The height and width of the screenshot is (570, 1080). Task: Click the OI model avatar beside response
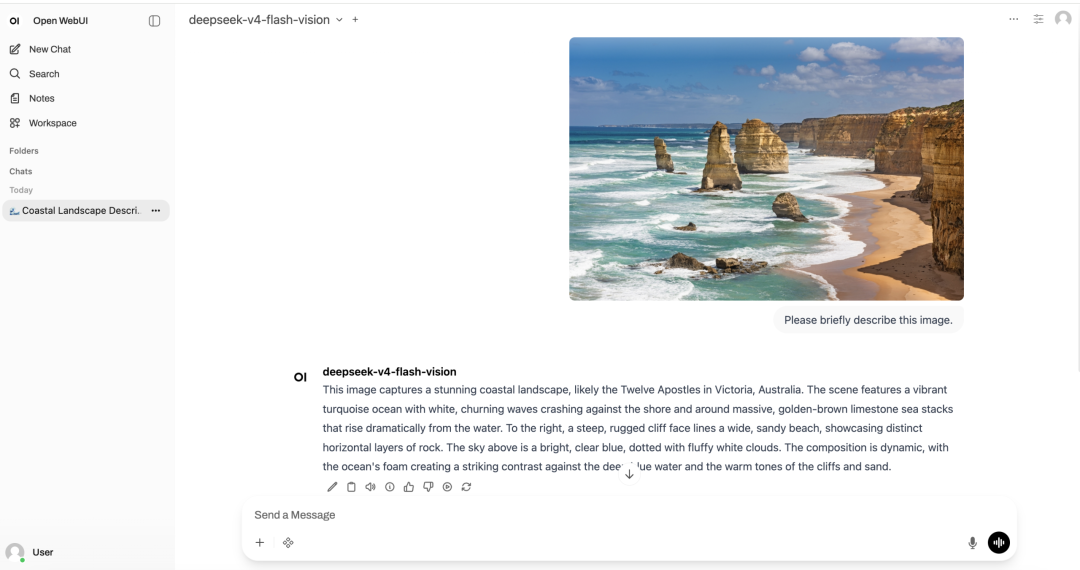[300, 377]
